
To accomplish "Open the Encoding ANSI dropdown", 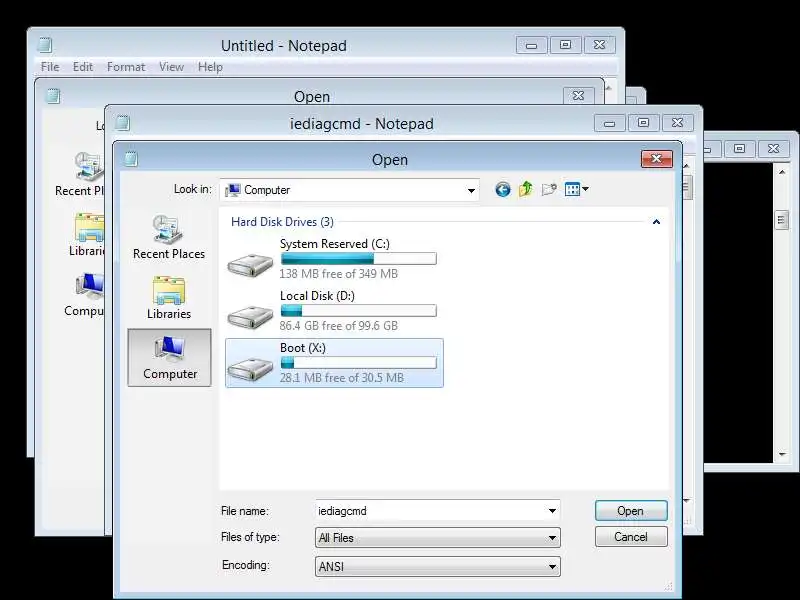I will [438, 566].
